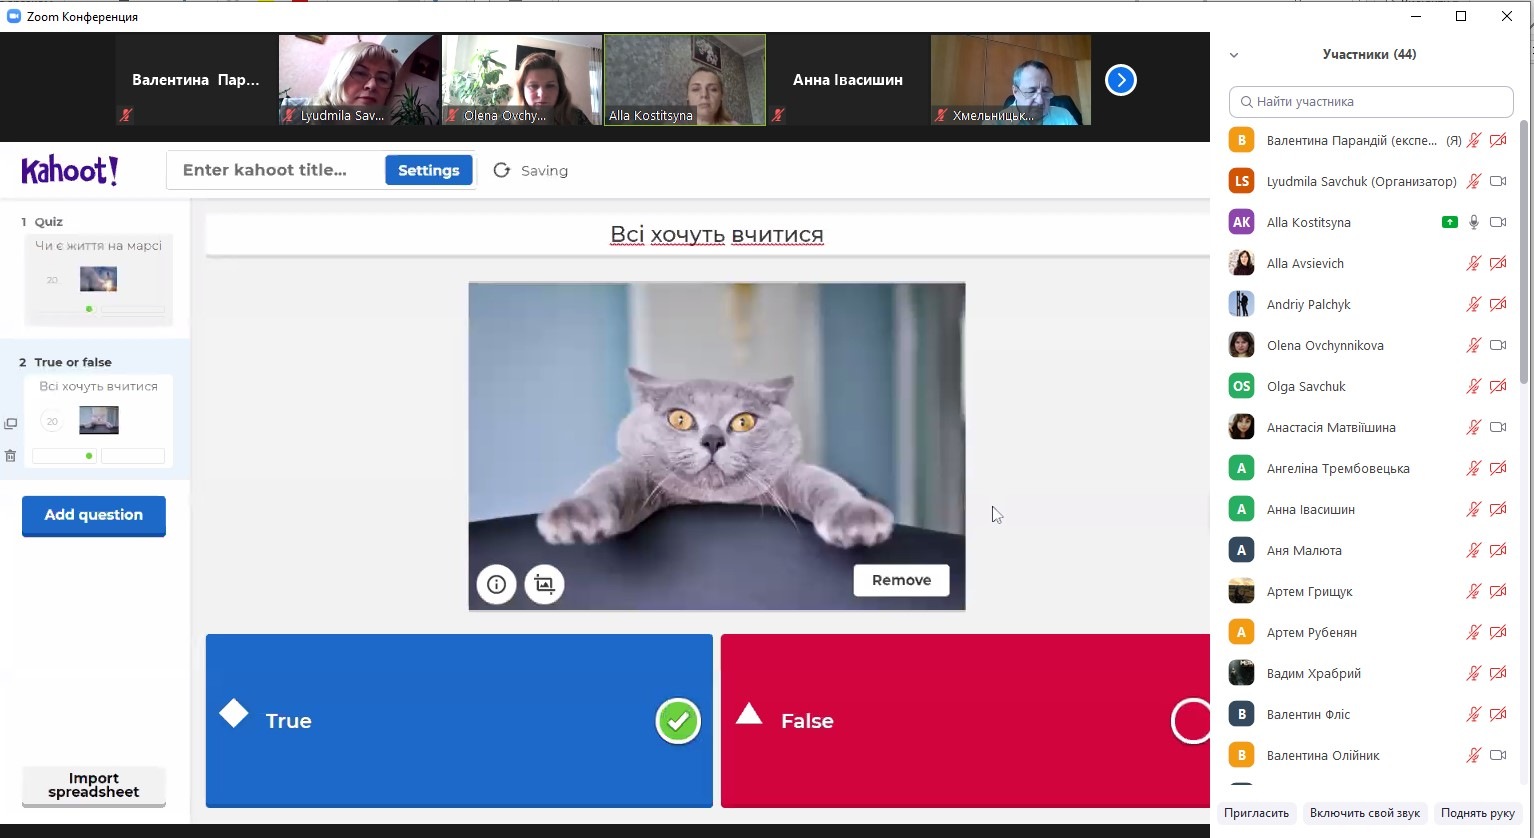Click the crop image icon on the cat picture

point(544,584)
